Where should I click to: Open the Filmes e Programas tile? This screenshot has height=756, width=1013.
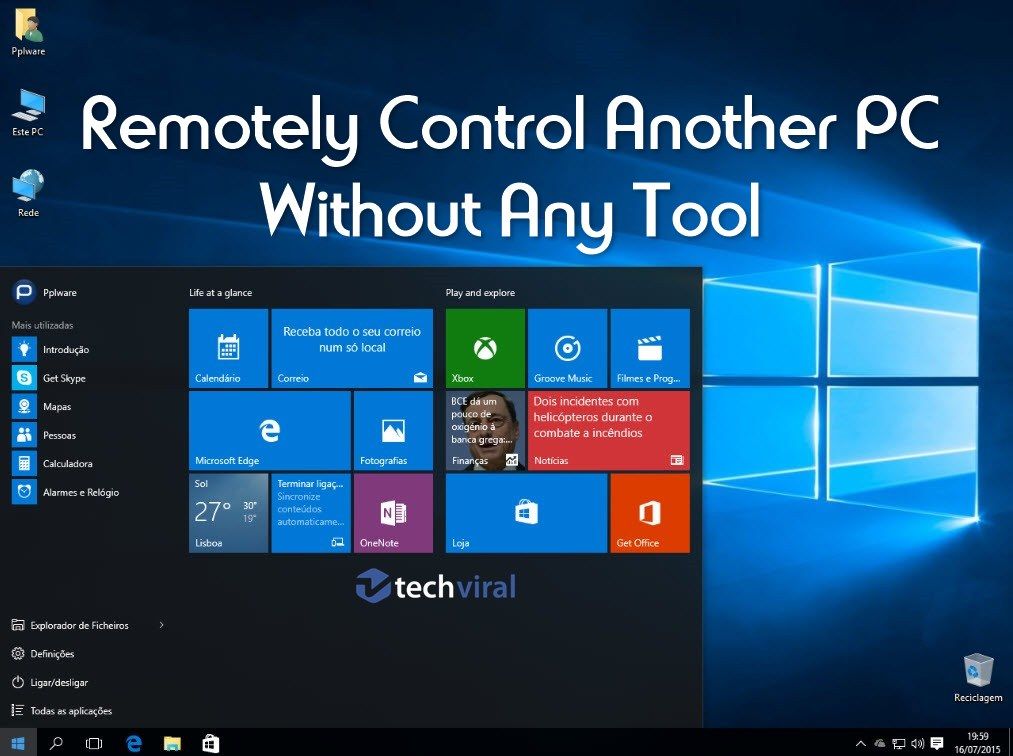(650, 348)
